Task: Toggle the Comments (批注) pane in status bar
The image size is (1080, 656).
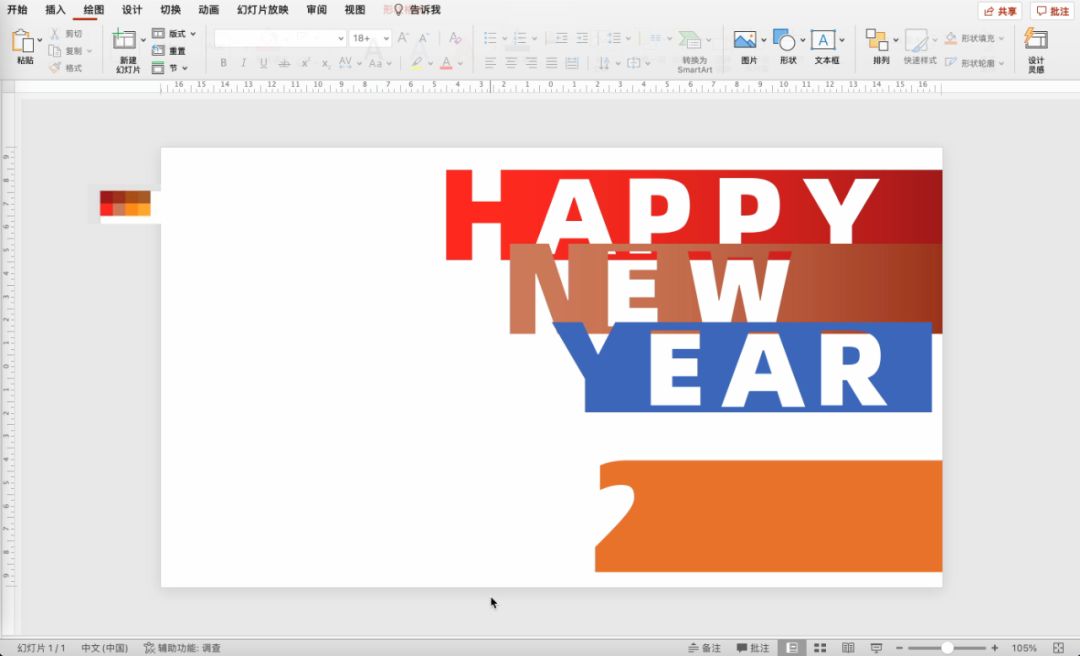Action: pos(753,648)
